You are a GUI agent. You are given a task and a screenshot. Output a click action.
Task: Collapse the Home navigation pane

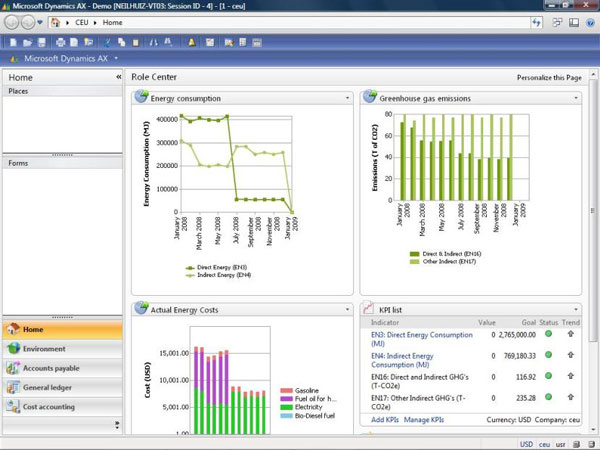click(x=119, y=77)
